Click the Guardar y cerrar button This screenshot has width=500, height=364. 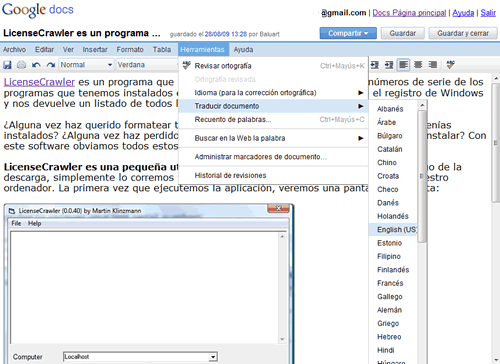click(x=463, y=33)
